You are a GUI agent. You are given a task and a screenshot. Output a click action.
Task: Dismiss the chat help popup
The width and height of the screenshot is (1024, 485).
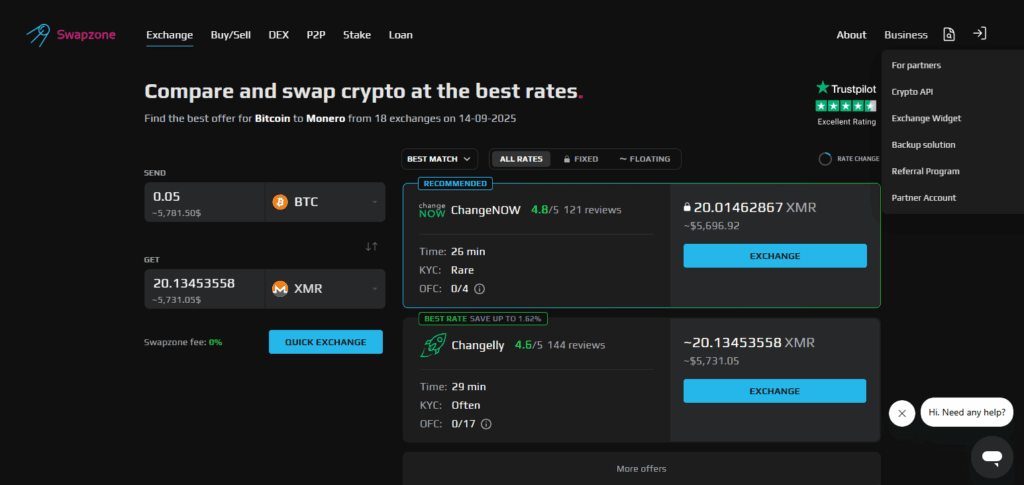pyautogui.click(x=902, y=413)
